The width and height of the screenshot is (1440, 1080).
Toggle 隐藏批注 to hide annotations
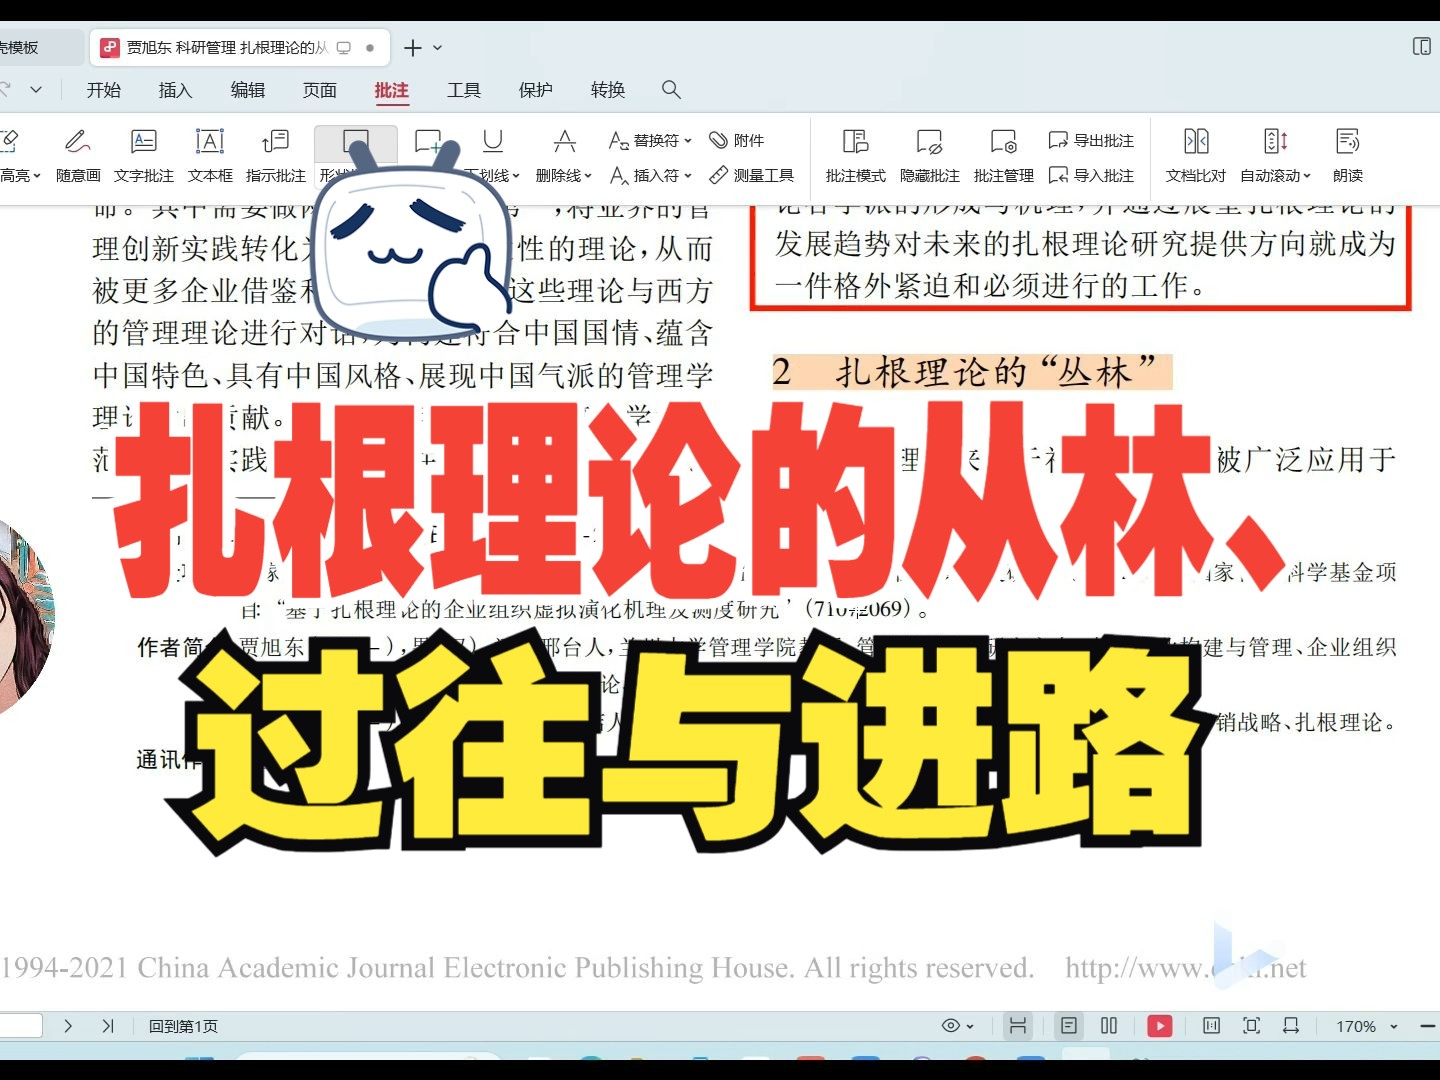[x=929, y=155]
